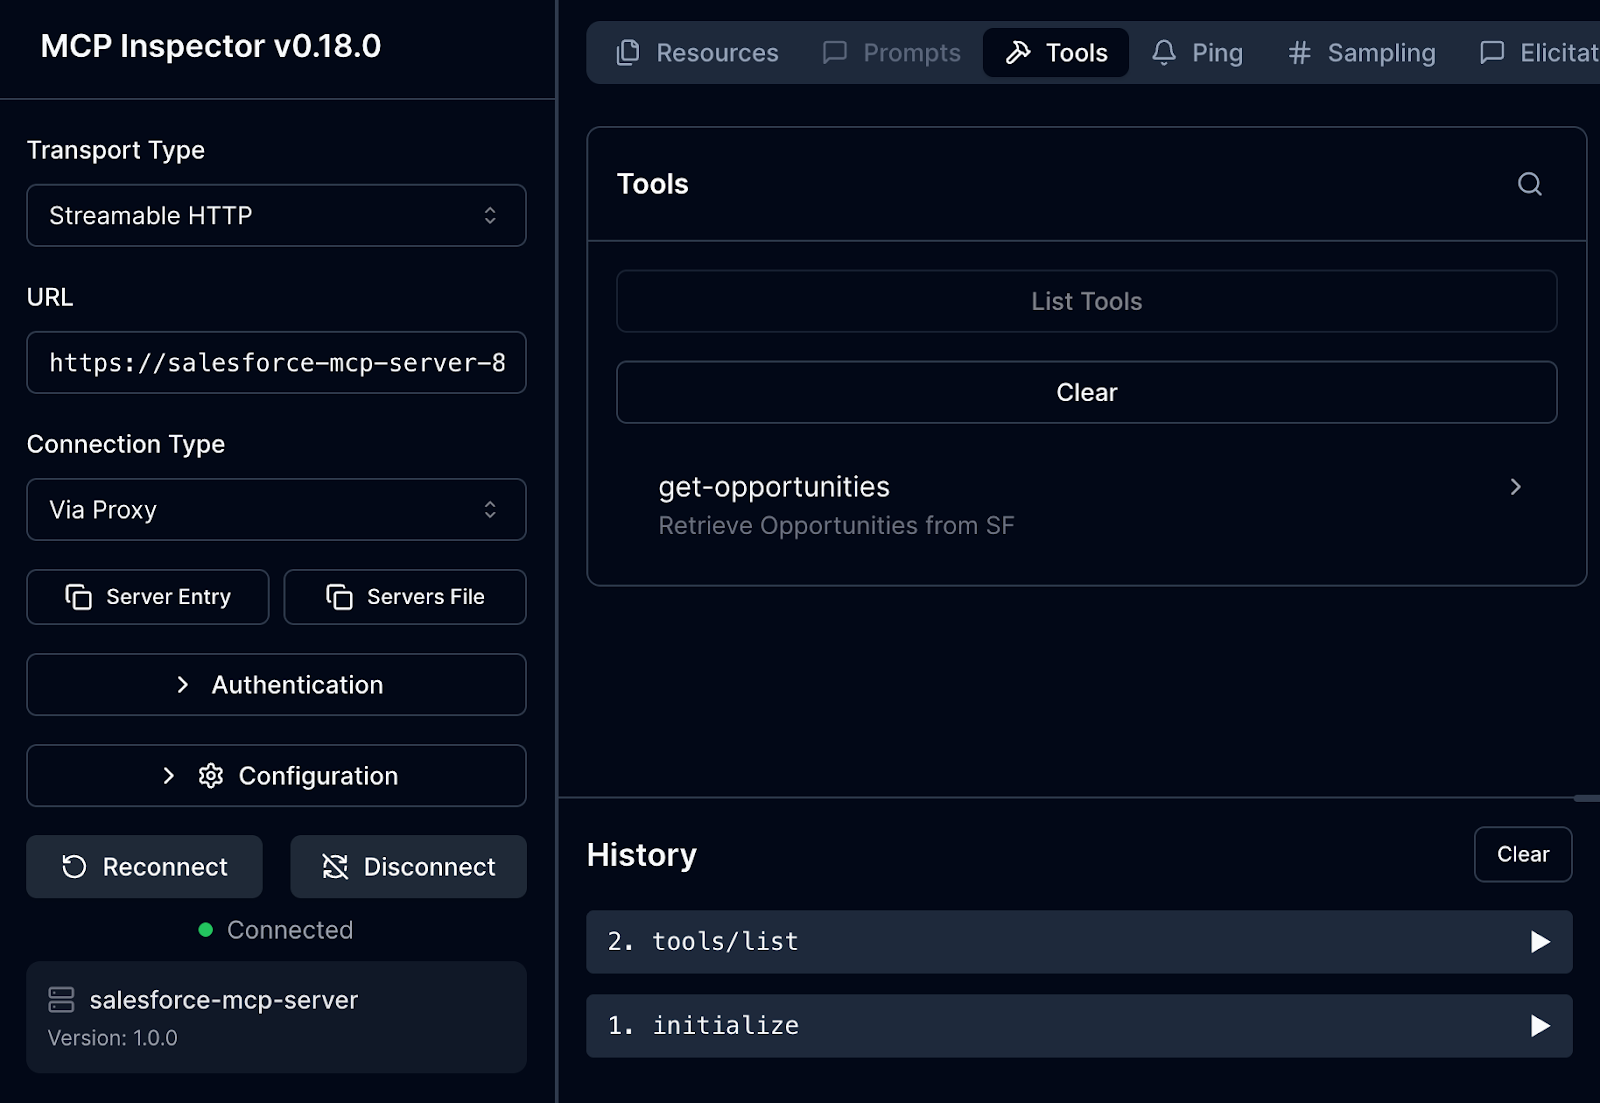Switch to the Ping tab
This screenshot has height=1103, width=1600.
(1197, 52)
